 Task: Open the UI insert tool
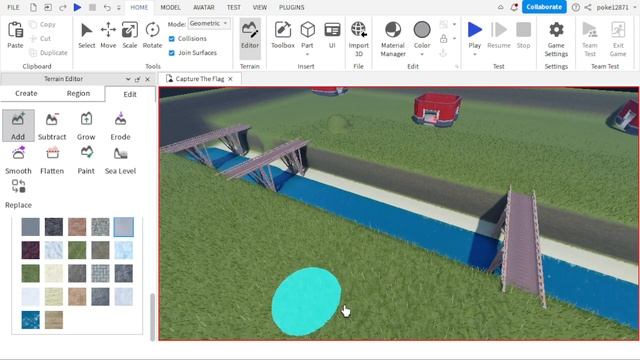[332, 35]
